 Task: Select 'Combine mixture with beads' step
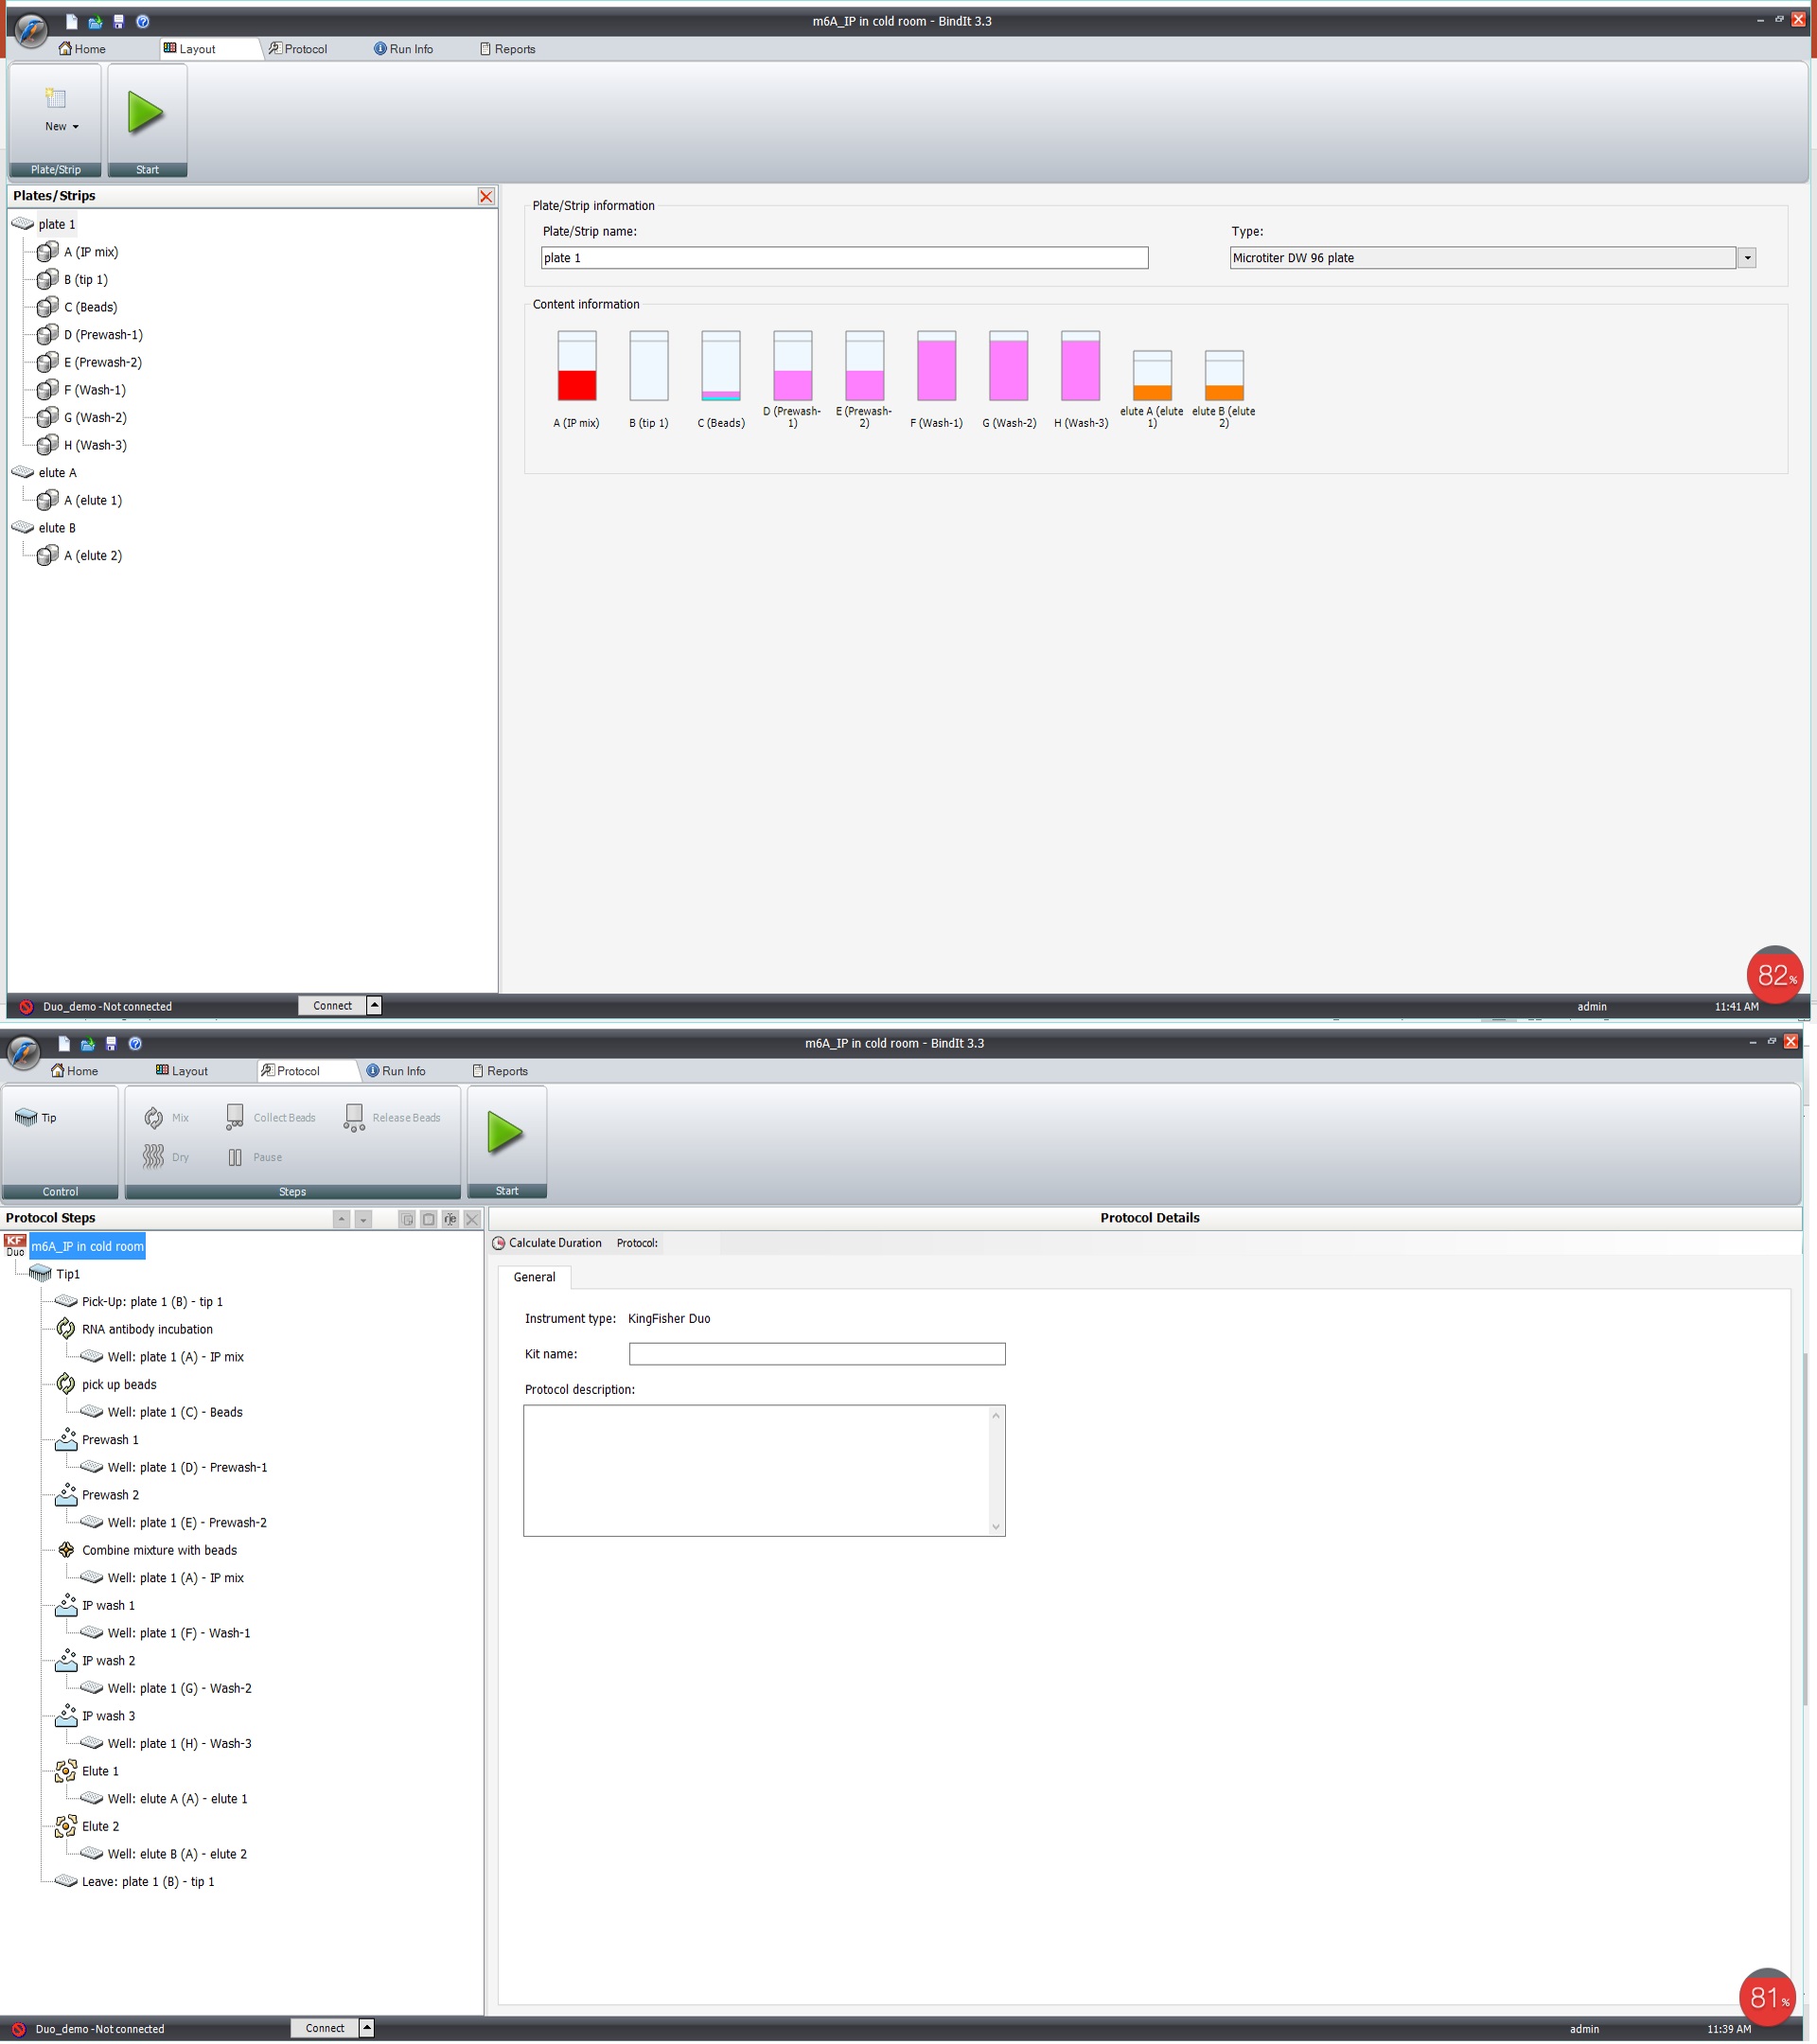159,1550
